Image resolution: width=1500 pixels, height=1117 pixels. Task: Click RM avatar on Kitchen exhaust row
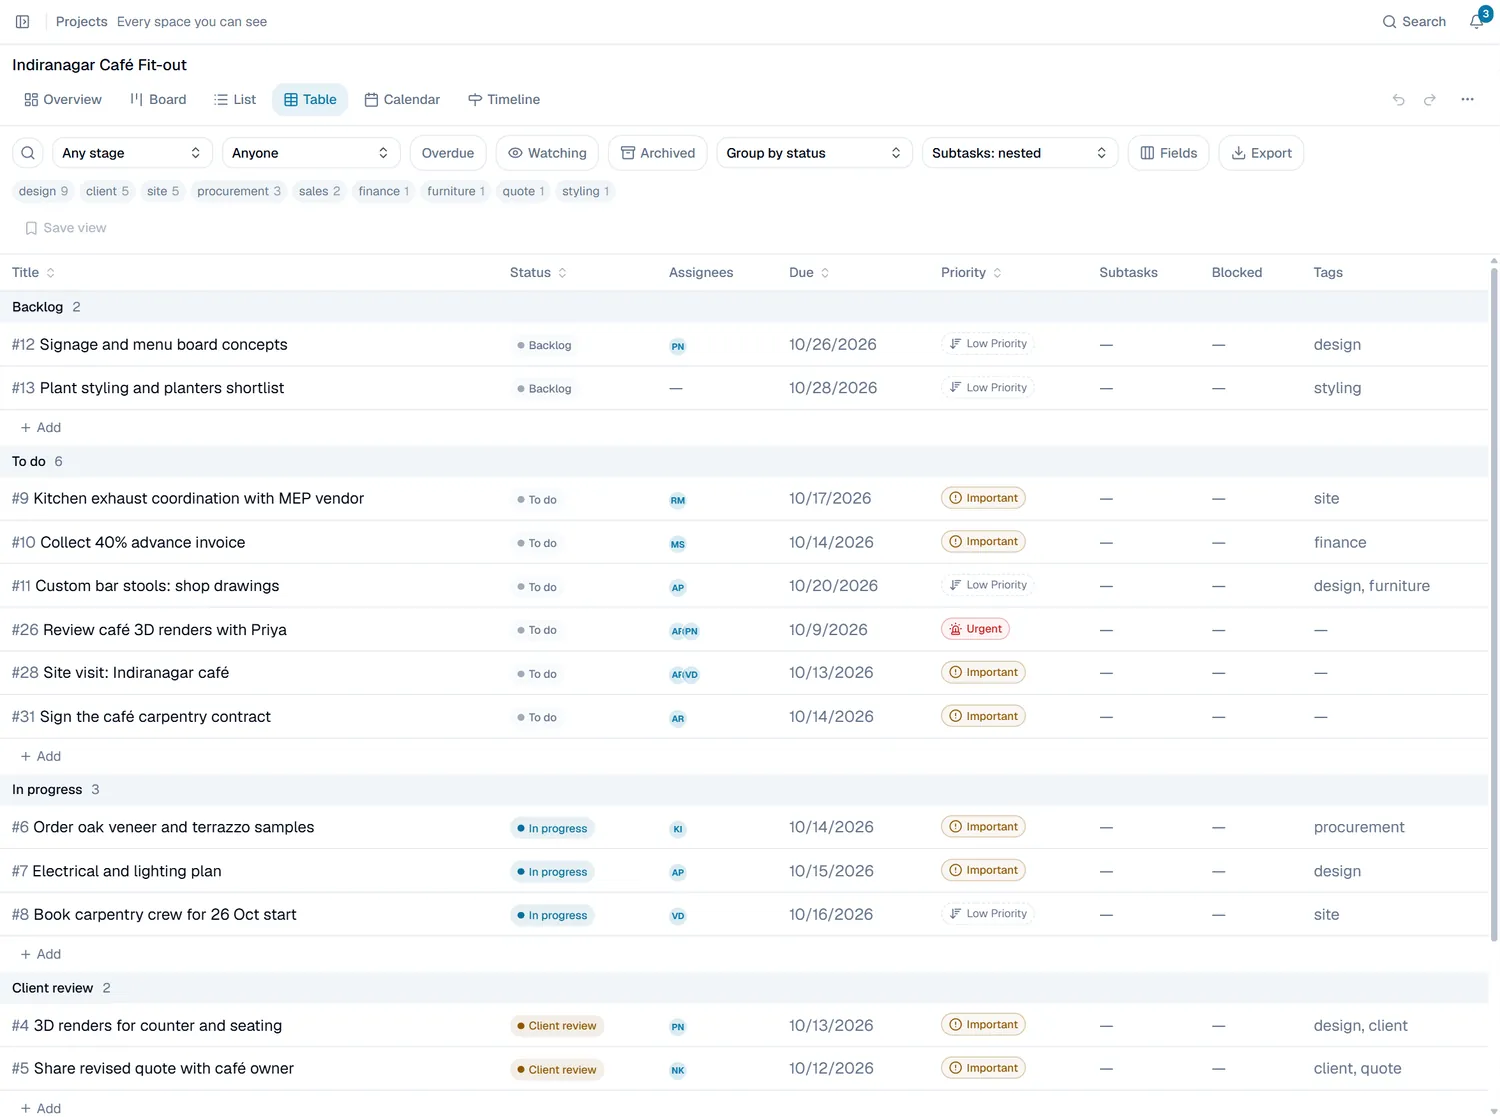678,500
